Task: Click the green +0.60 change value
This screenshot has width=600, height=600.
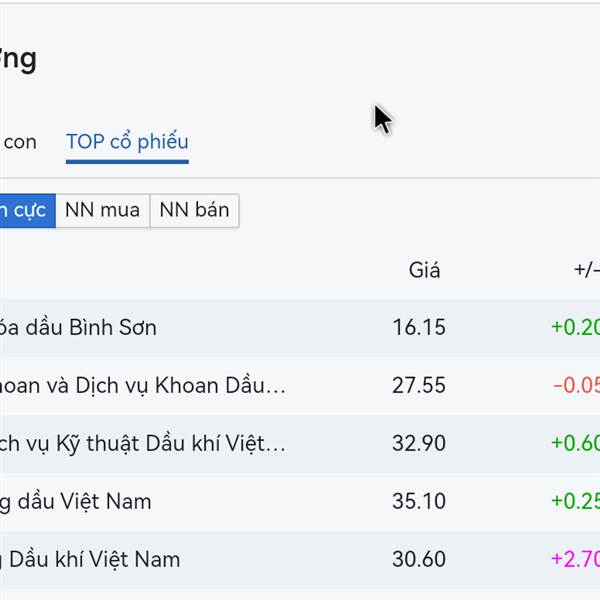Action: [x=575, y=444]
